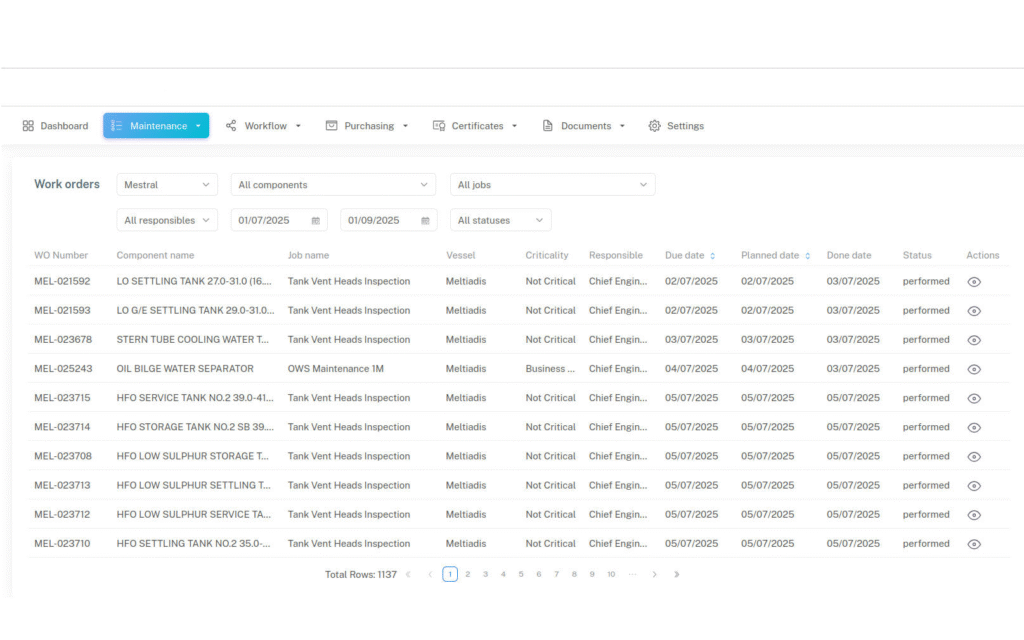Open the All jobs dropdown
This screenshot has height=640, width=1024.
click(552, 185)
